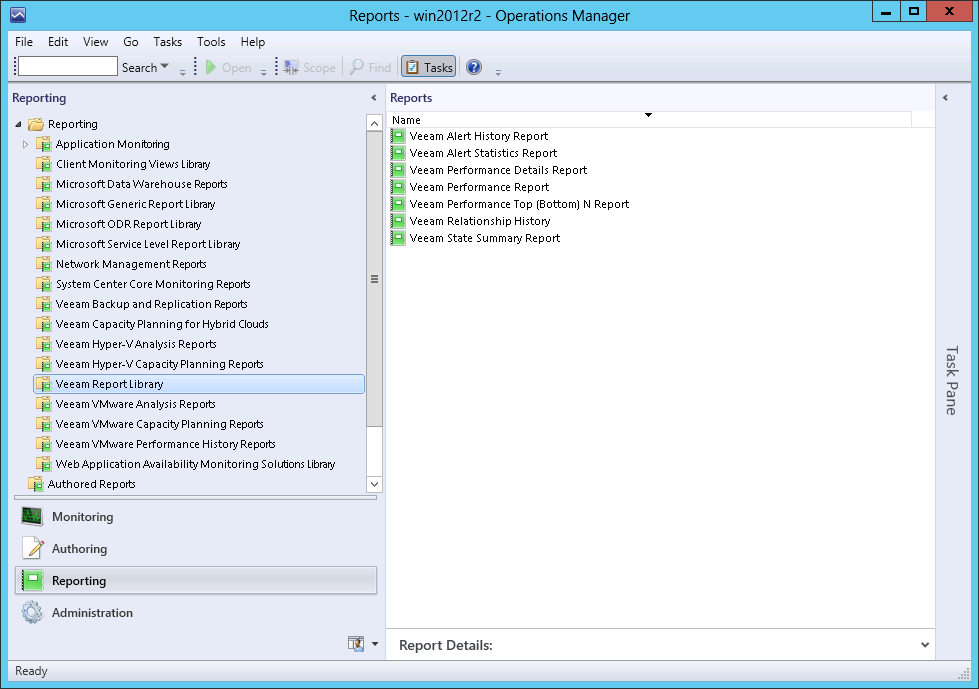The image size is (979, 689).
Task: Select Veeam VMware Performance History Reports folder
Action: pos(165,444)
